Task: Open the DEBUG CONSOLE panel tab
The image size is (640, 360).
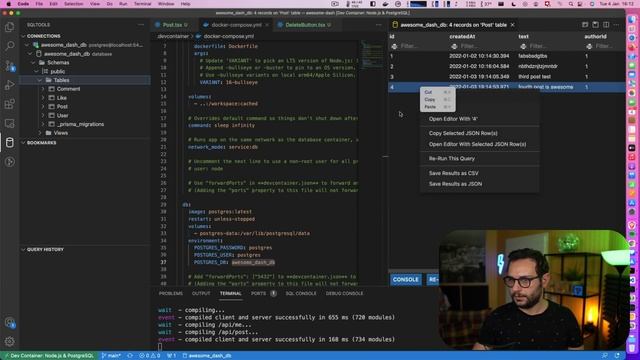Action: click(344, 293)
